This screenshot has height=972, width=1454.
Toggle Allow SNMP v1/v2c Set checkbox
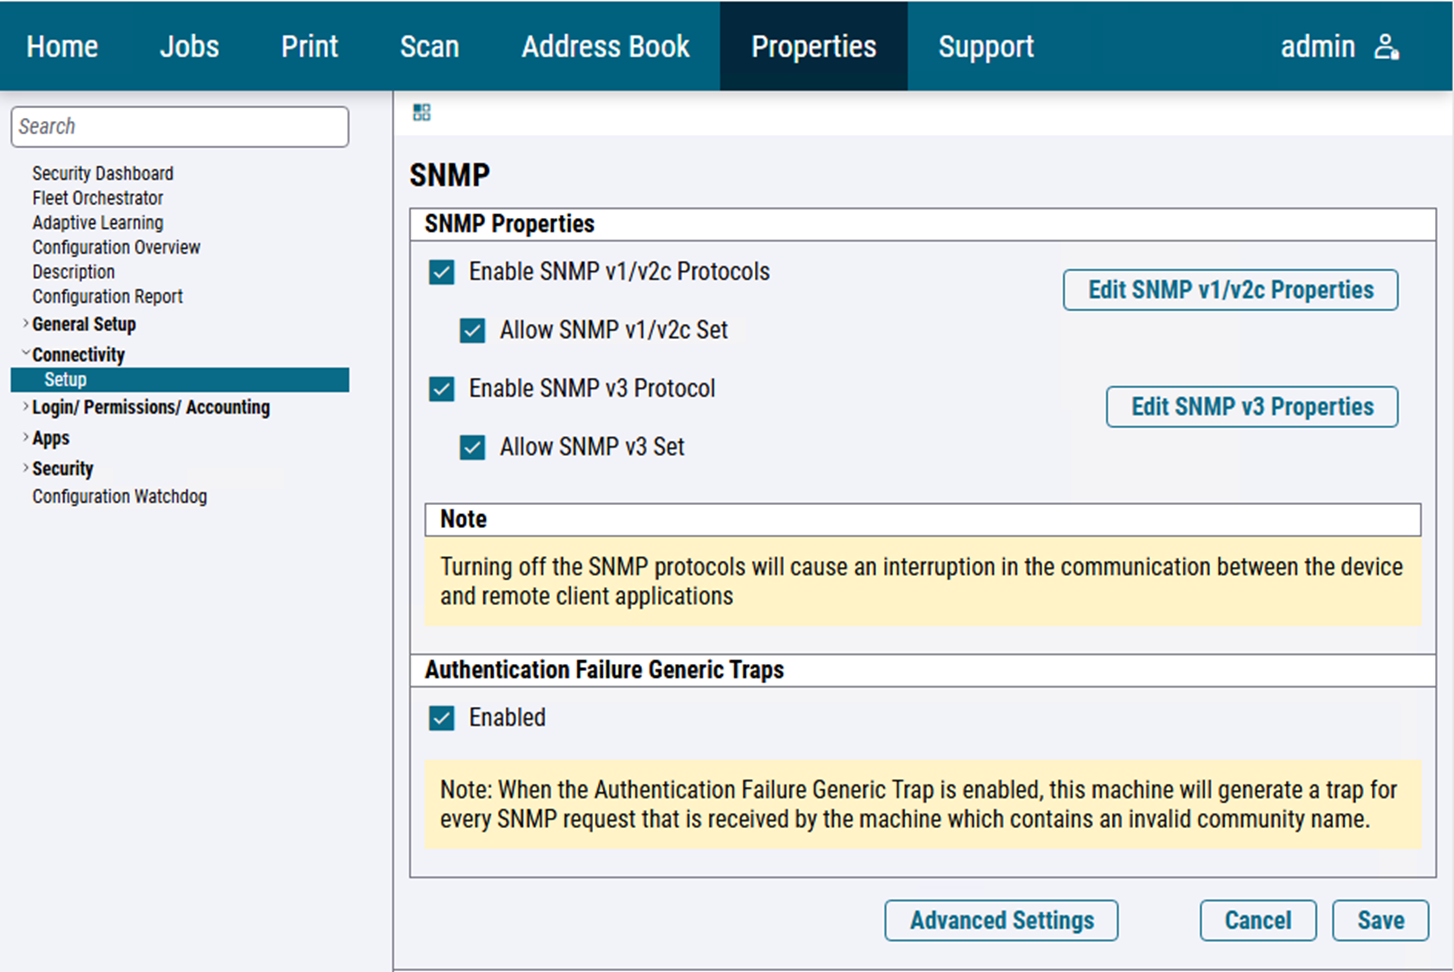[x=473, y=331]
